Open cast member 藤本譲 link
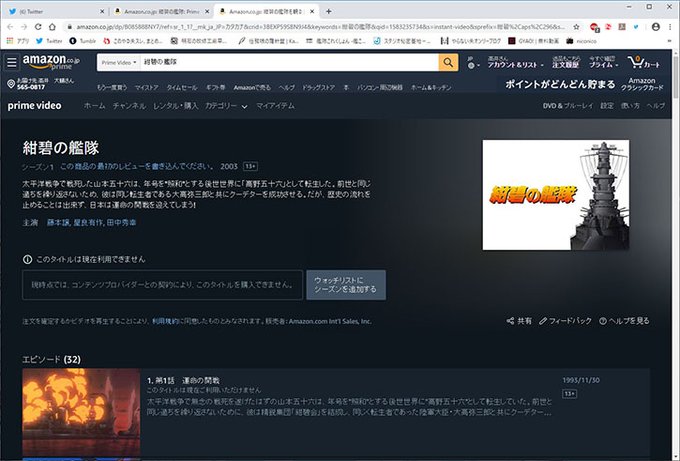Viewport: 680px width, 461px height. 58,222
